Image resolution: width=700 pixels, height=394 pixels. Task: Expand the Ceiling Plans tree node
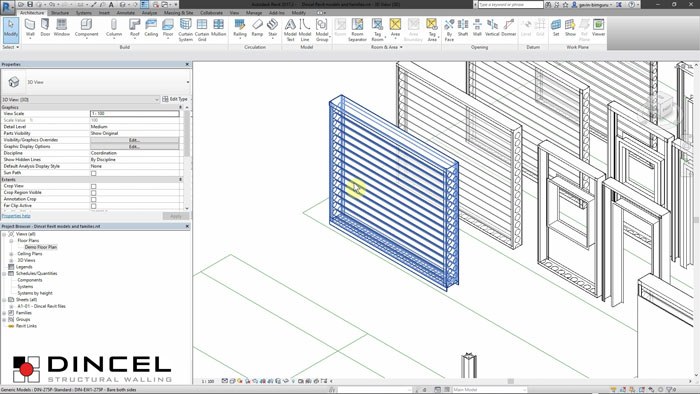click(x=11, y=253)
